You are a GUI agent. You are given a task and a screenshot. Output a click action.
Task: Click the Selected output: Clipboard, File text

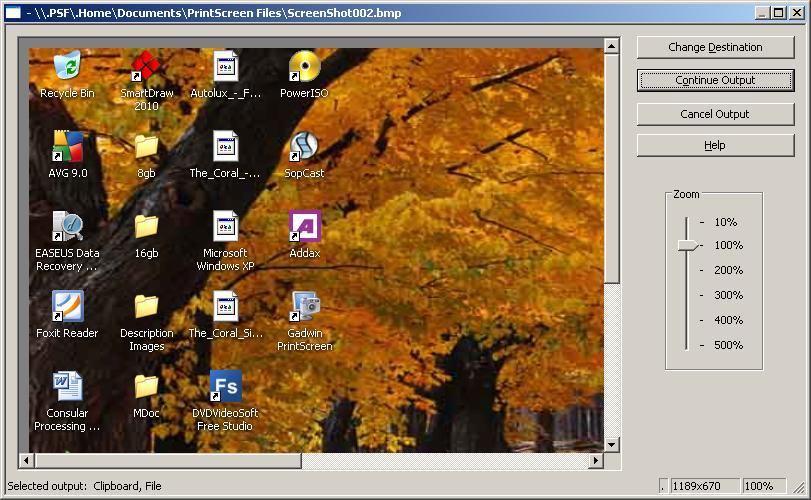tap(84, 486)
